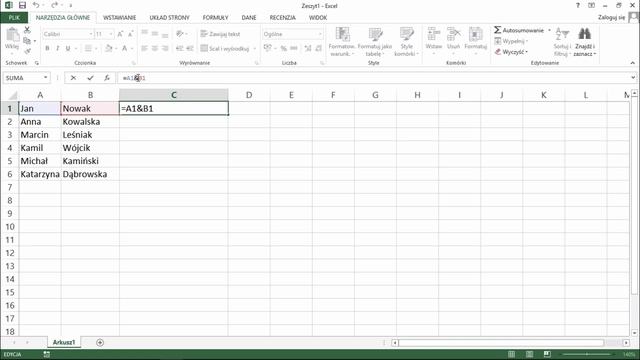Viewport: 640px width, 360px height.
Task: Open Formatowanie warunkowe (conditional formatting)
Action: click(x=342, y=41)
